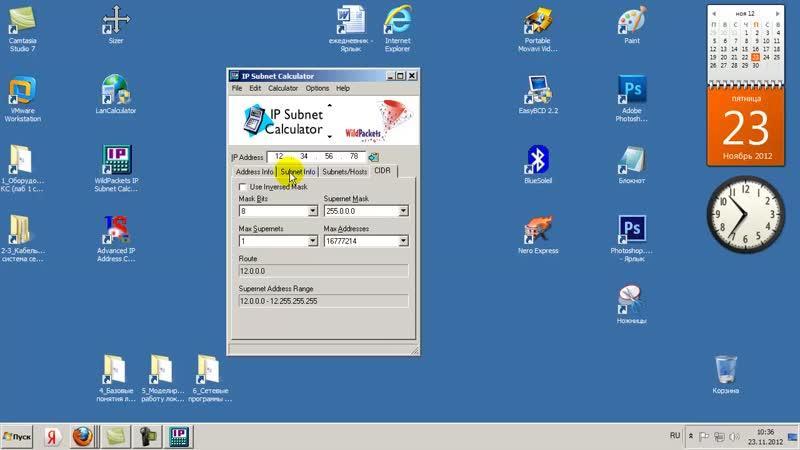Click the IP address lookup icon
Viewport: 800px width, 450px height.
tap(374, 157)
